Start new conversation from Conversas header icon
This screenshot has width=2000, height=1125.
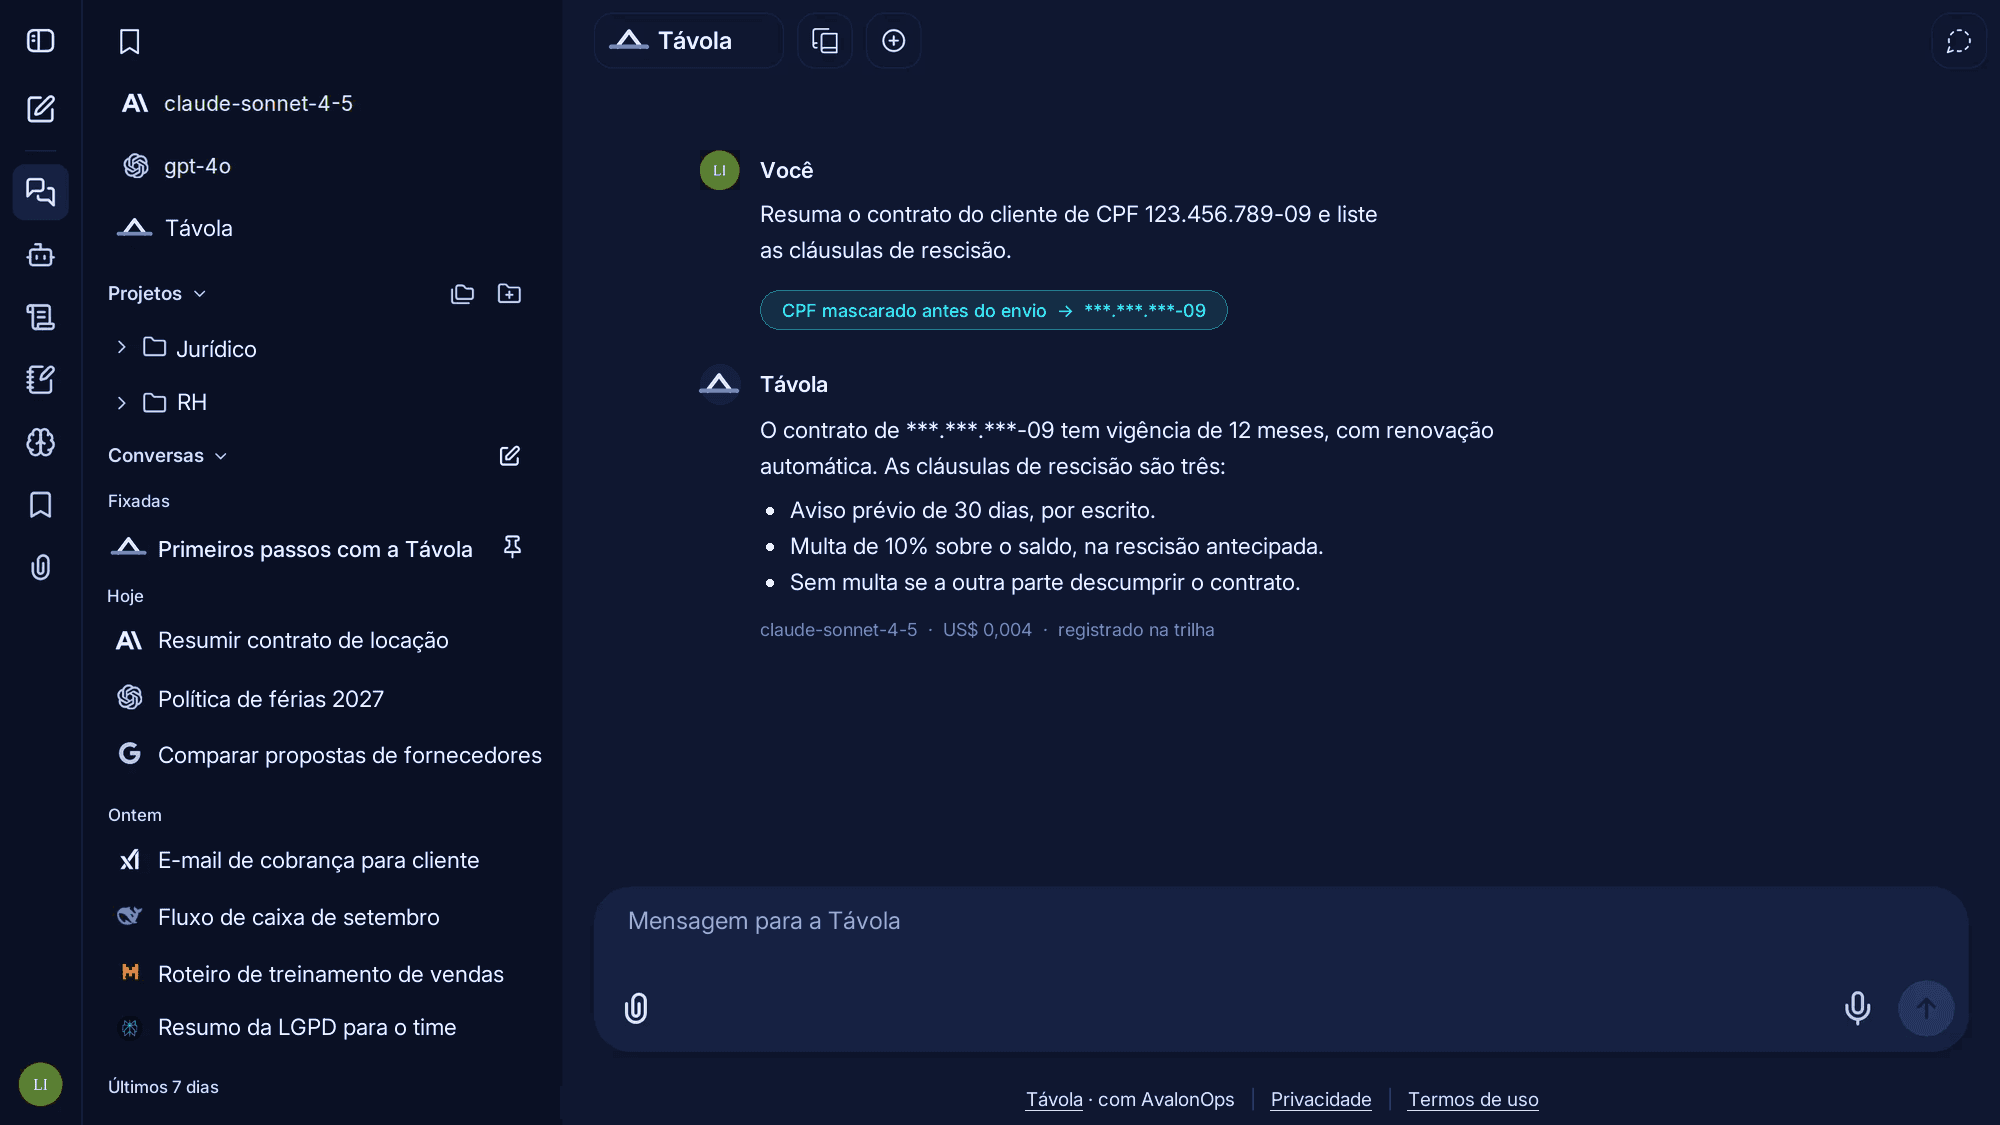(x=509, y=455)
